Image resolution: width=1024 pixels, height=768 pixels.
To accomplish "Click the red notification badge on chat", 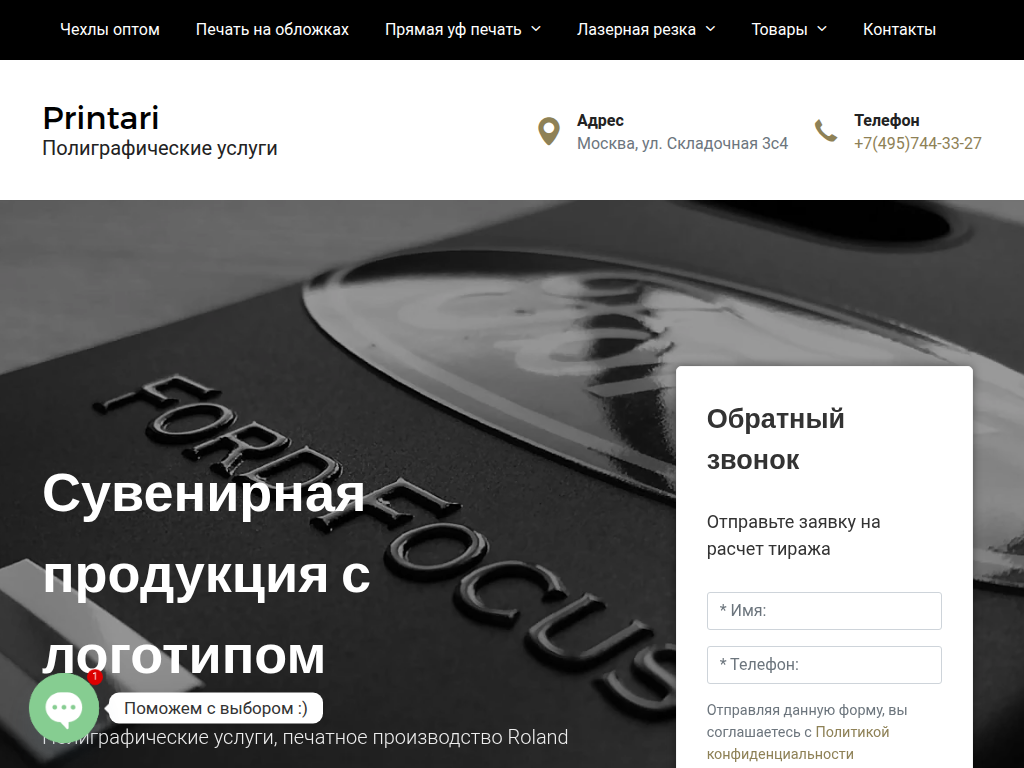I will point(95,677).
